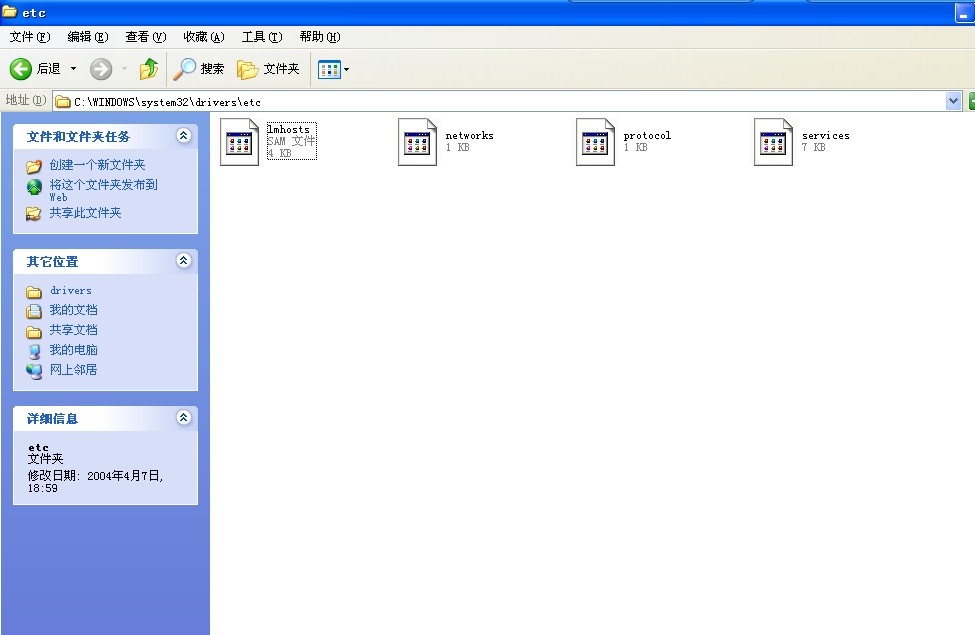Image resolution: width=975 pixels, height=635 pixels.
Task: Open 我的电脑 from other places
Action: pyautogui.click(x=73, y=350)
